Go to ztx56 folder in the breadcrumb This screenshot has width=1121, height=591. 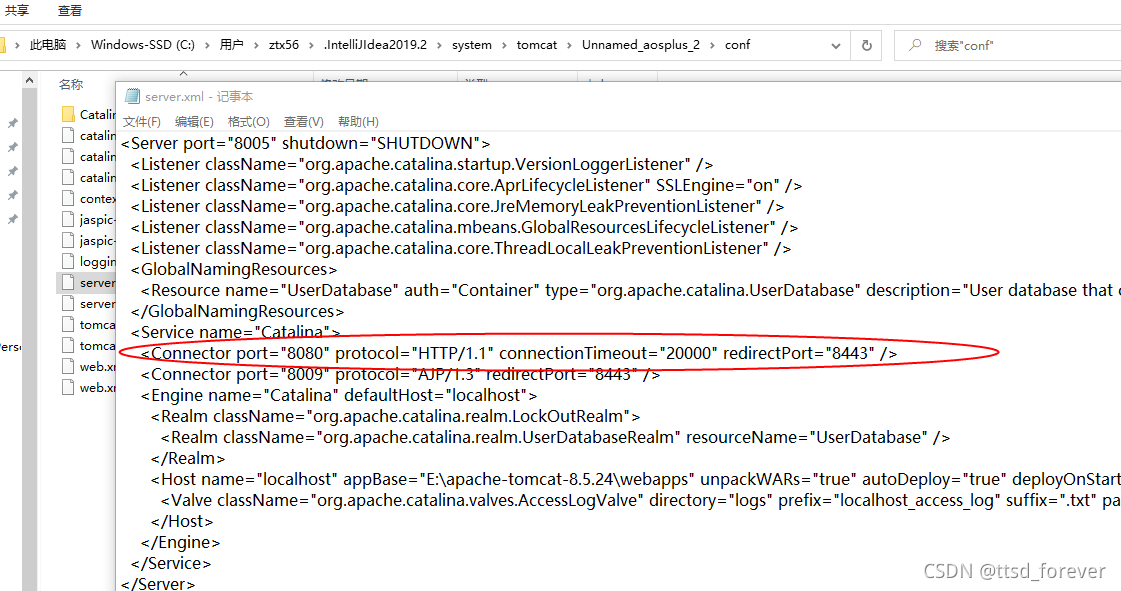click(284, 44)
